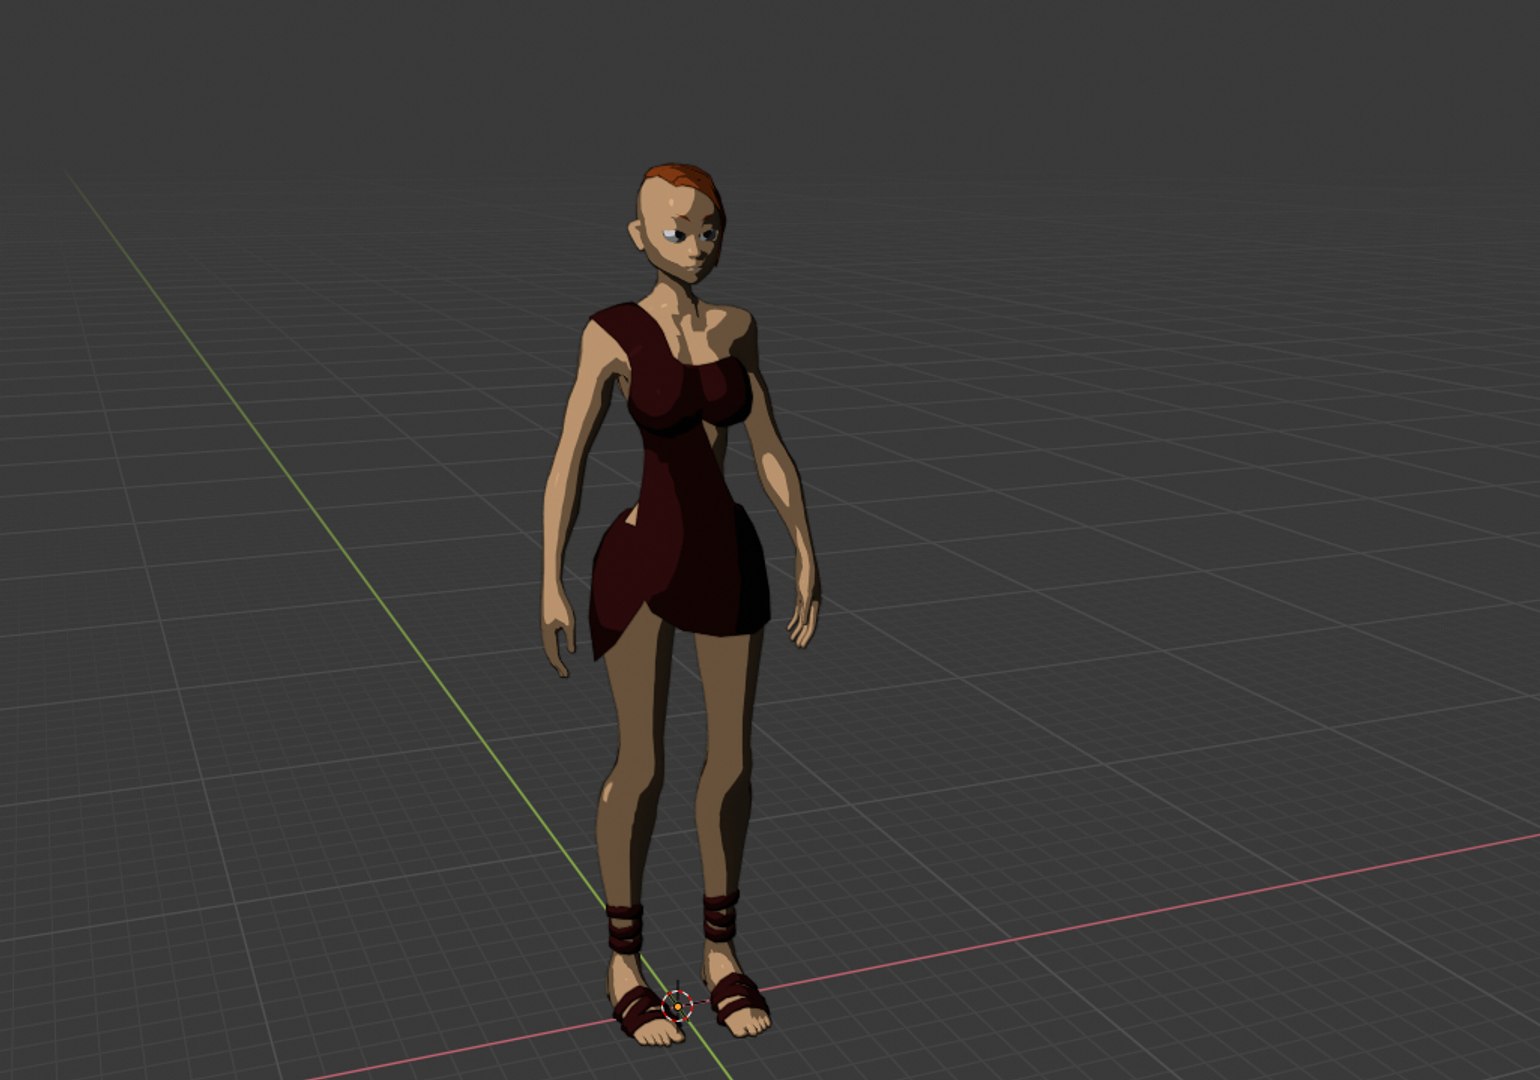Click the 3D cursor between the character's feet
The image size is (1540, 1080).
678,1004
